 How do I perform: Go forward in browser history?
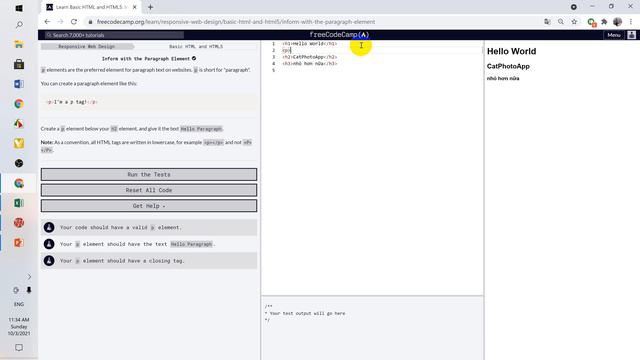[60, 22]
